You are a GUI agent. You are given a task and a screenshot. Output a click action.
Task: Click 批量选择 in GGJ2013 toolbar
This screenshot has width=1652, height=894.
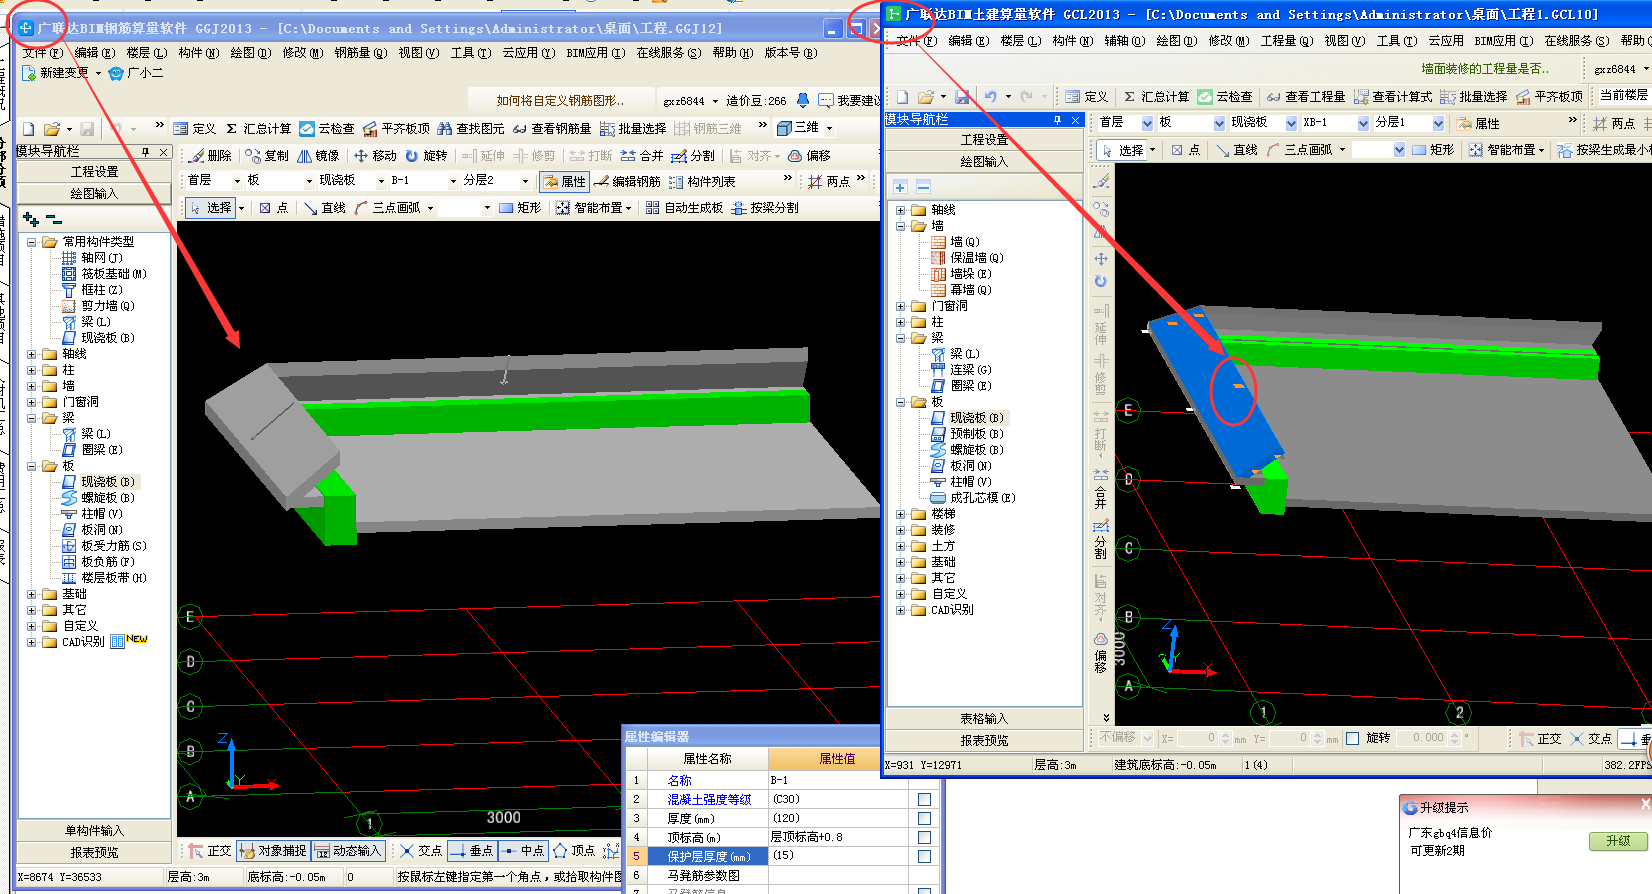[633, 128]
